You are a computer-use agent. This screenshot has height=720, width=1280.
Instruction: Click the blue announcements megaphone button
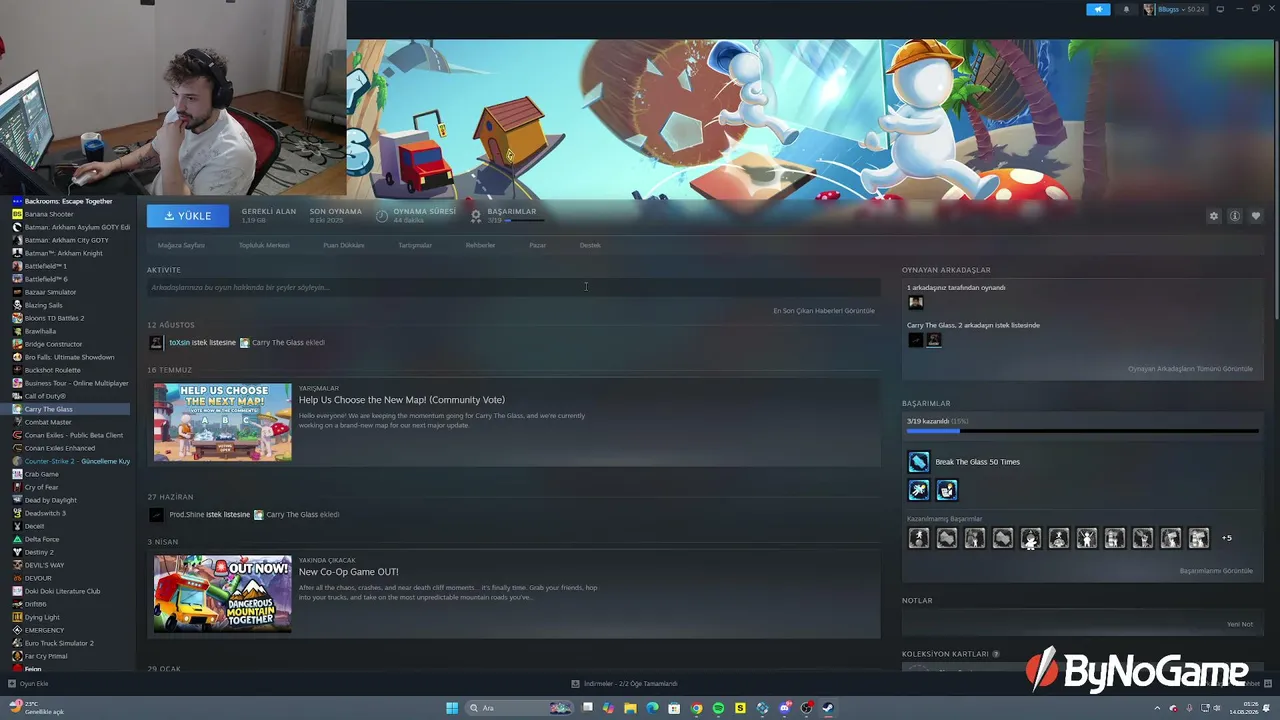[x=1098, y=9]
